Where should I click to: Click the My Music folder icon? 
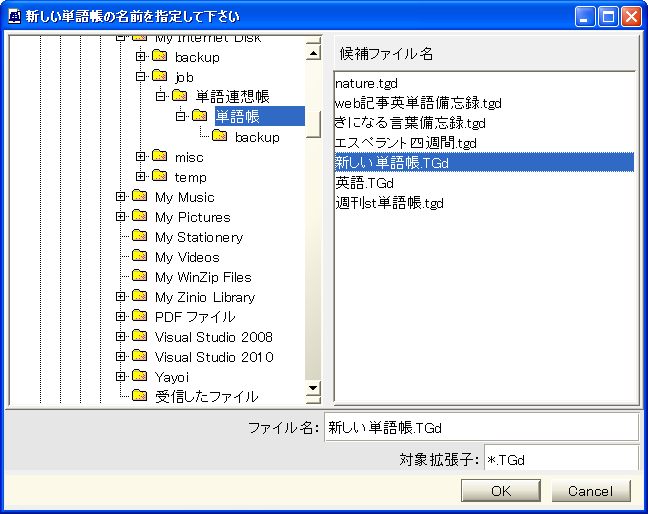140,195
